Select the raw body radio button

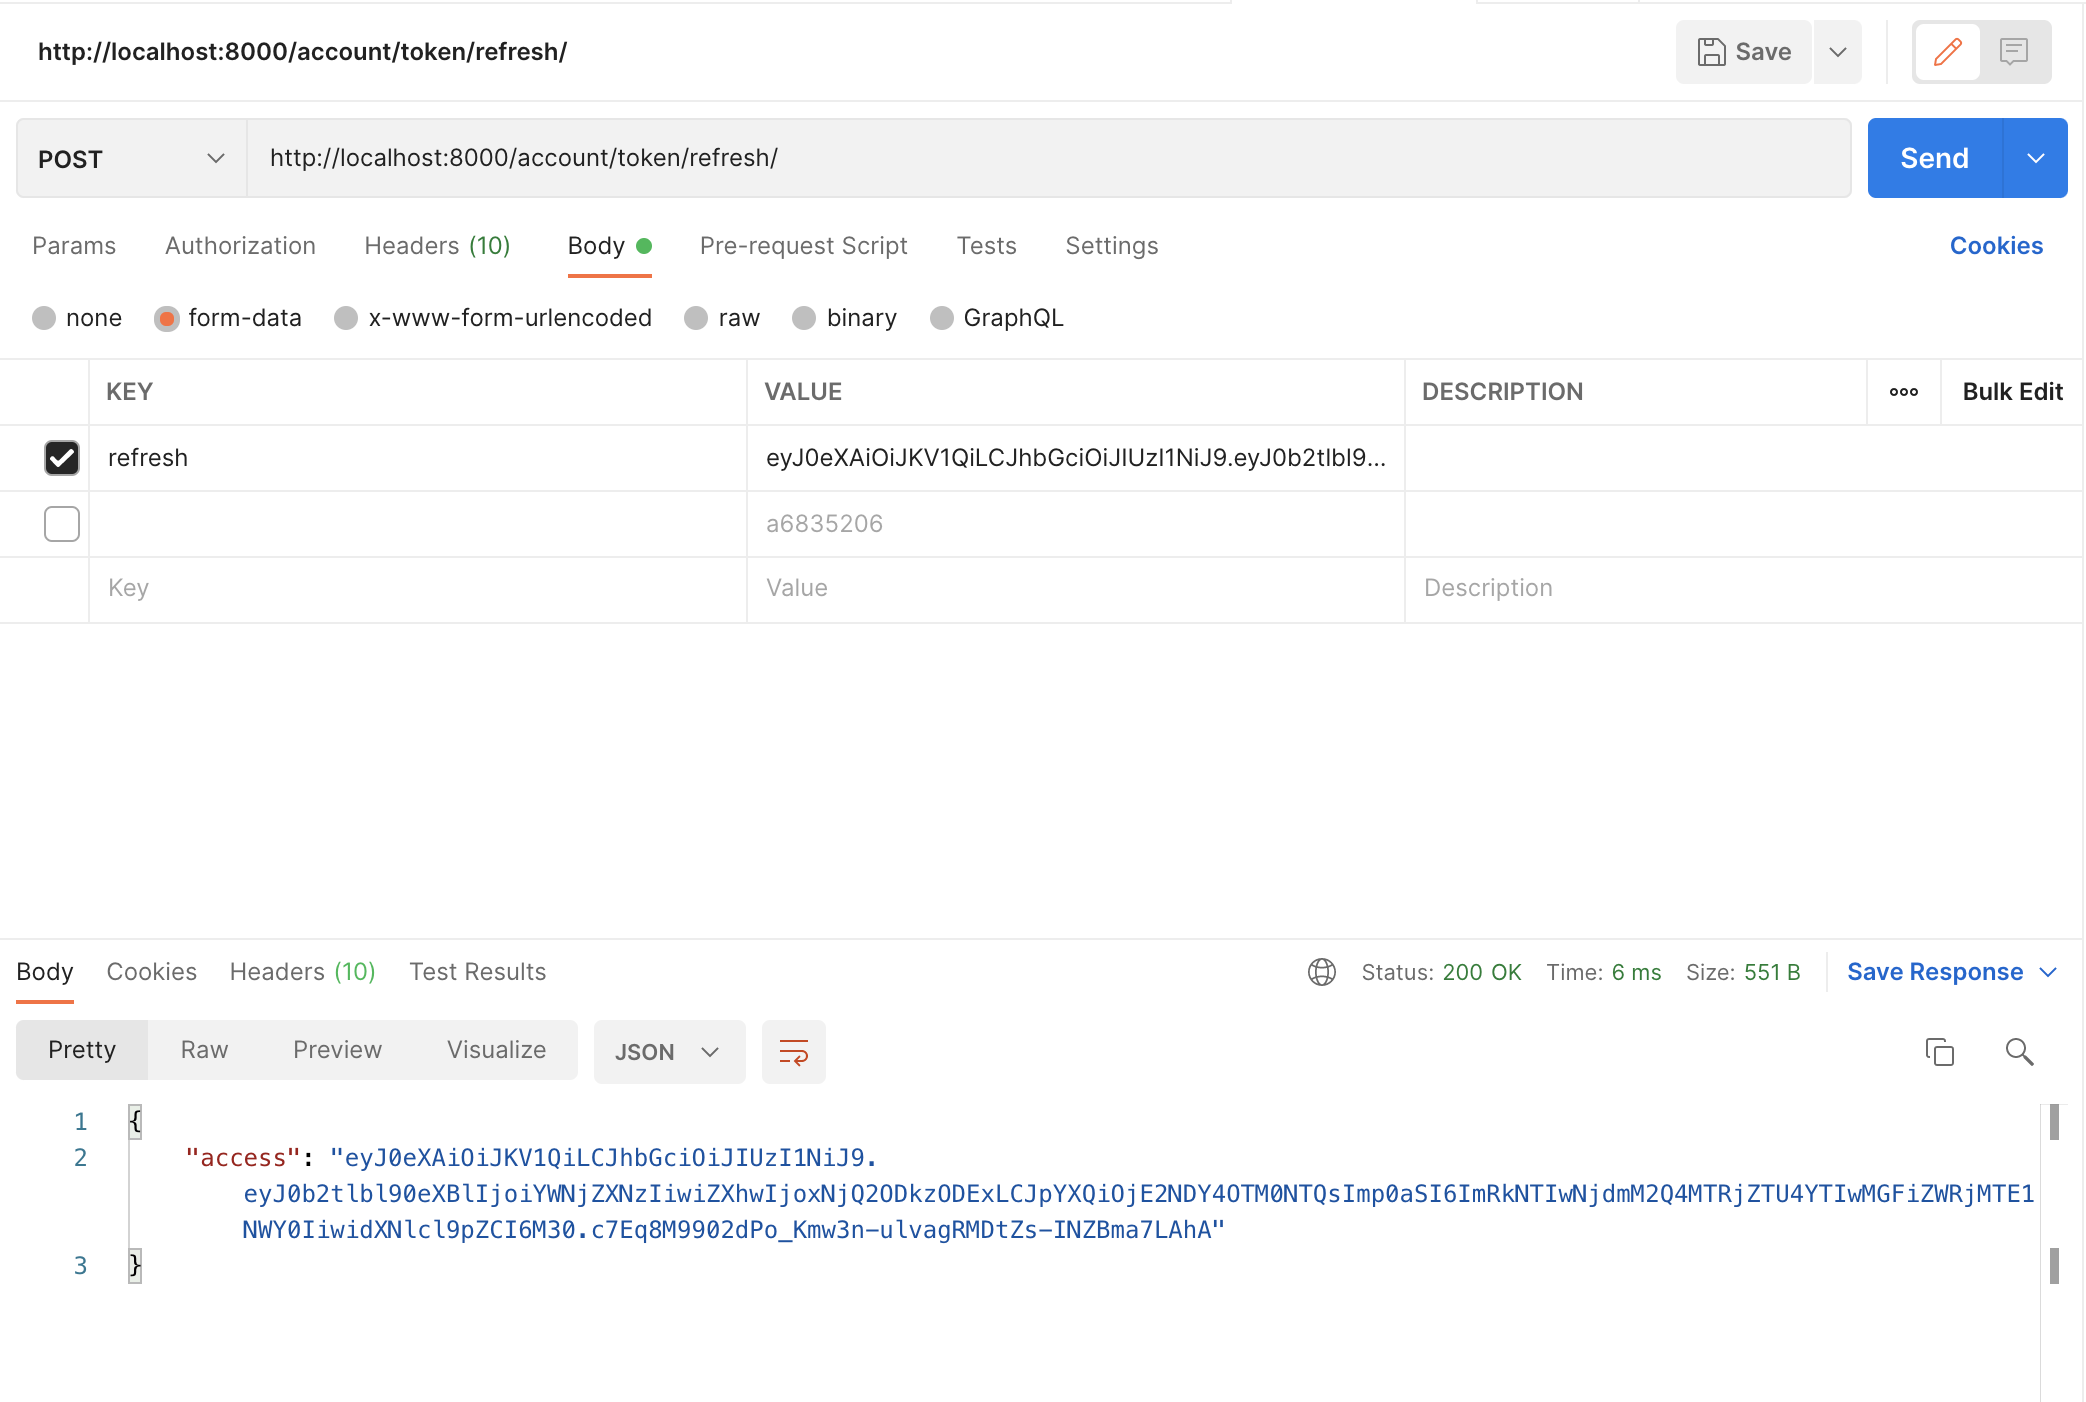696,318
